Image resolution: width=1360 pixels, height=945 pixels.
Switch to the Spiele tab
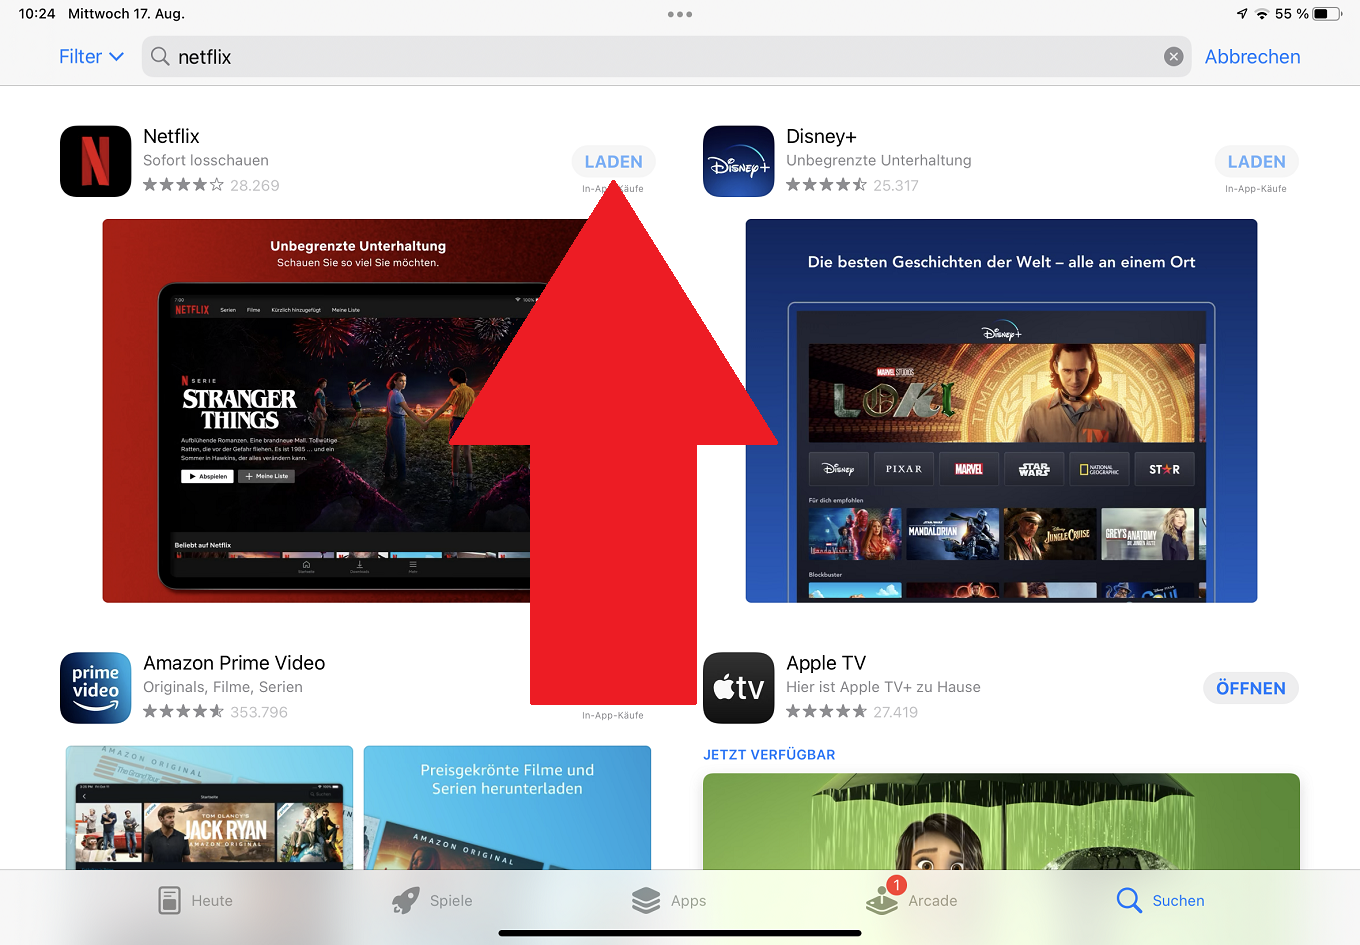432,900
